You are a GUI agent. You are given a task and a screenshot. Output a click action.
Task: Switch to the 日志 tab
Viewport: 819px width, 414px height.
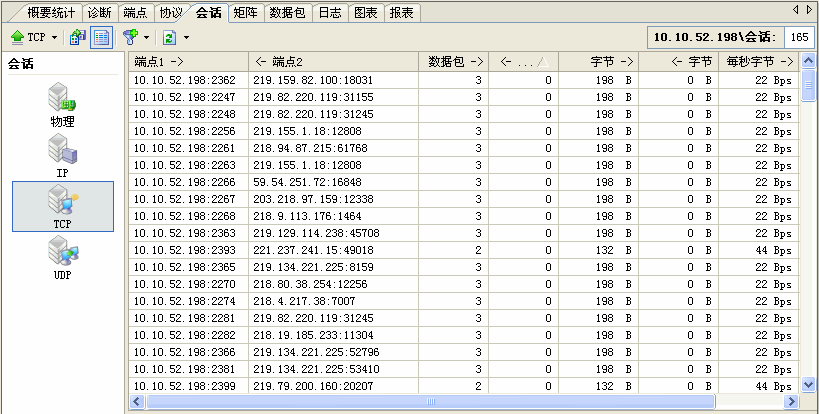[x=330, y=13]
